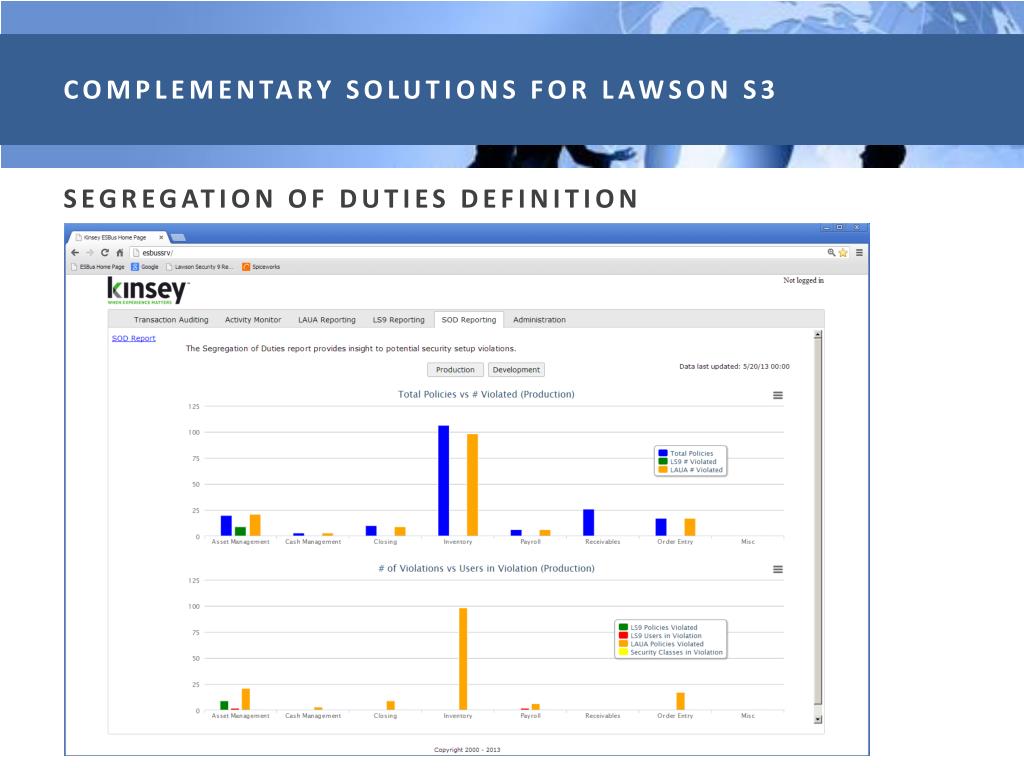Open # of Violations chart context menu icon
Screen dimensions: 1024x768
click(x=778, y=569)
